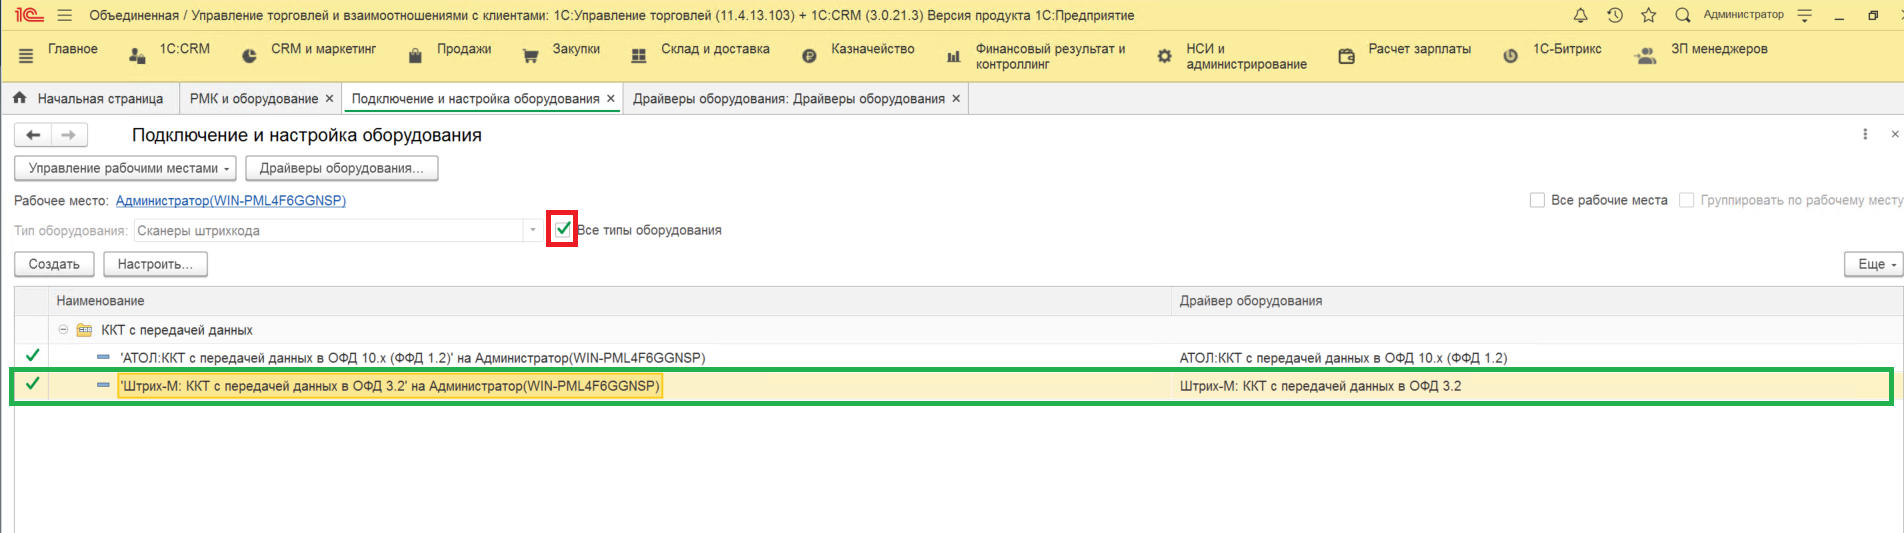1904x533 pixels.
Task: Toggle 'Группировать по рабочему месту' checkbox
Action: point(1686,200)
